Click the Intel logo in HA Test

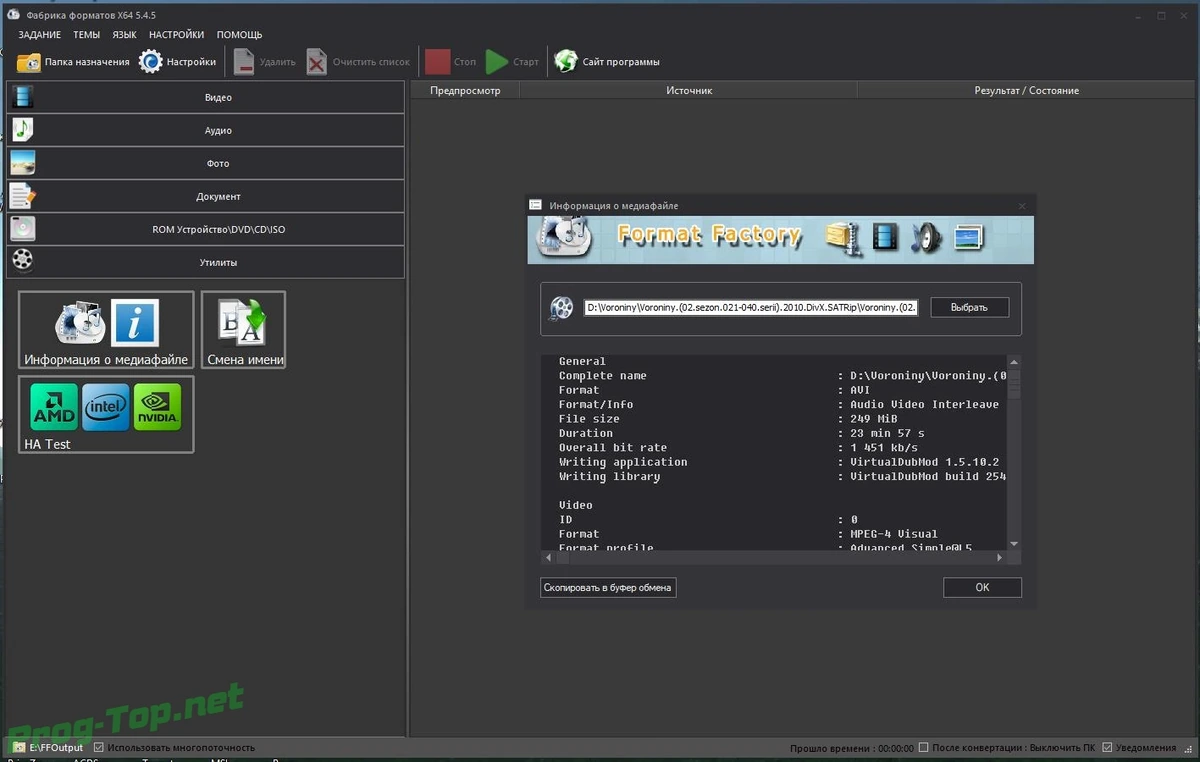pos(106,407)
